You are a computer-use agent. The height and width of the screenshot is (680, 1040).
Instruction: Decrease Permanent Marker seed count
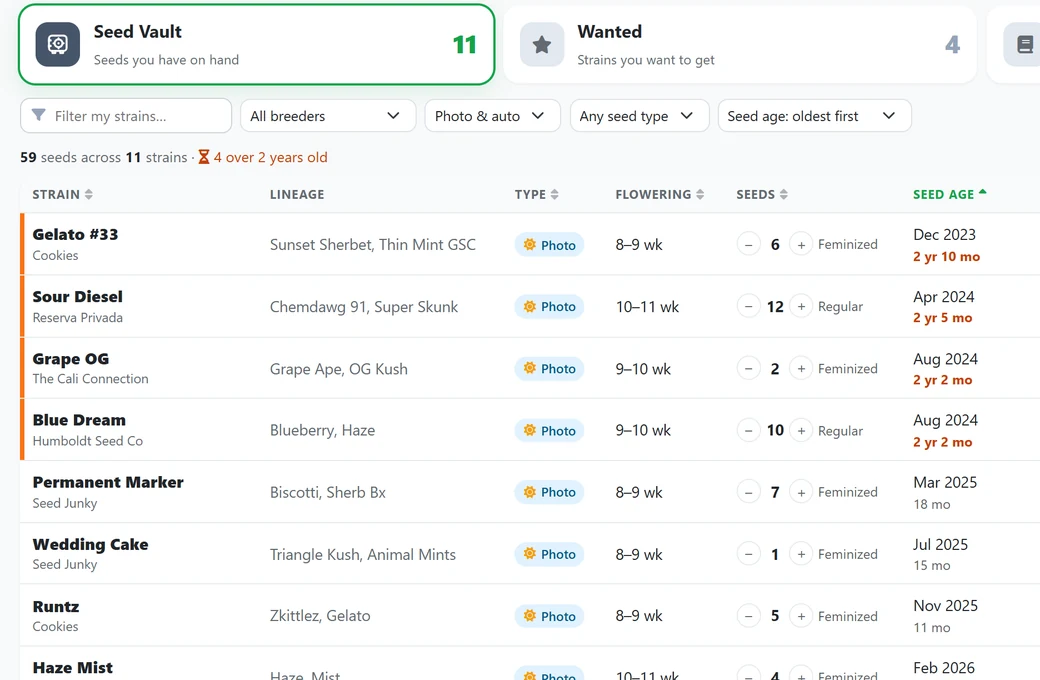(x=748, y=492)
